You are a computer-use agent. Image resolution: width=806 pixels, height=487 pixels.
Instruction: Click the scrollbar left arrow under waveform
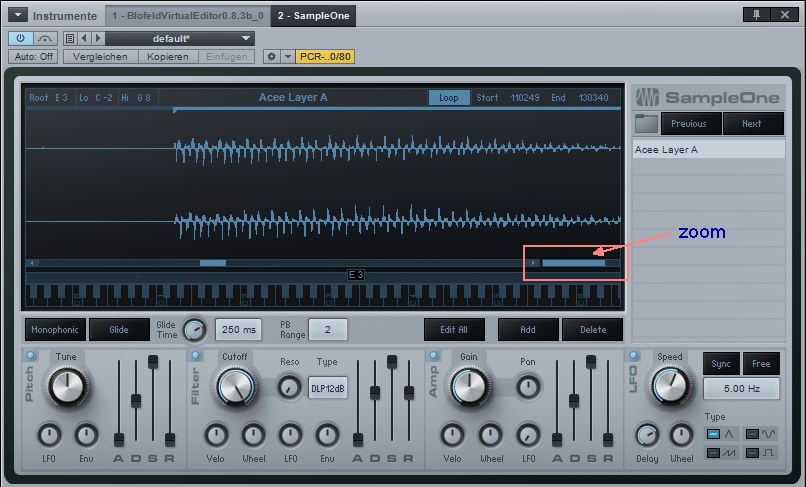click(32, 263)
